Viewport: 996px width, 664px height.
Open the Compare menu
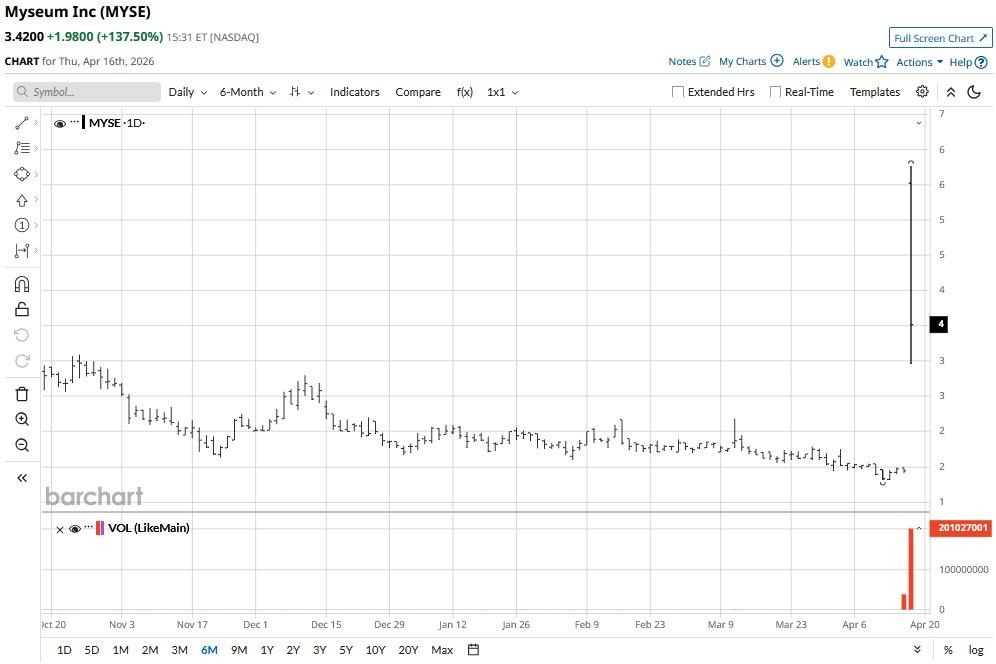pos(418,92)
